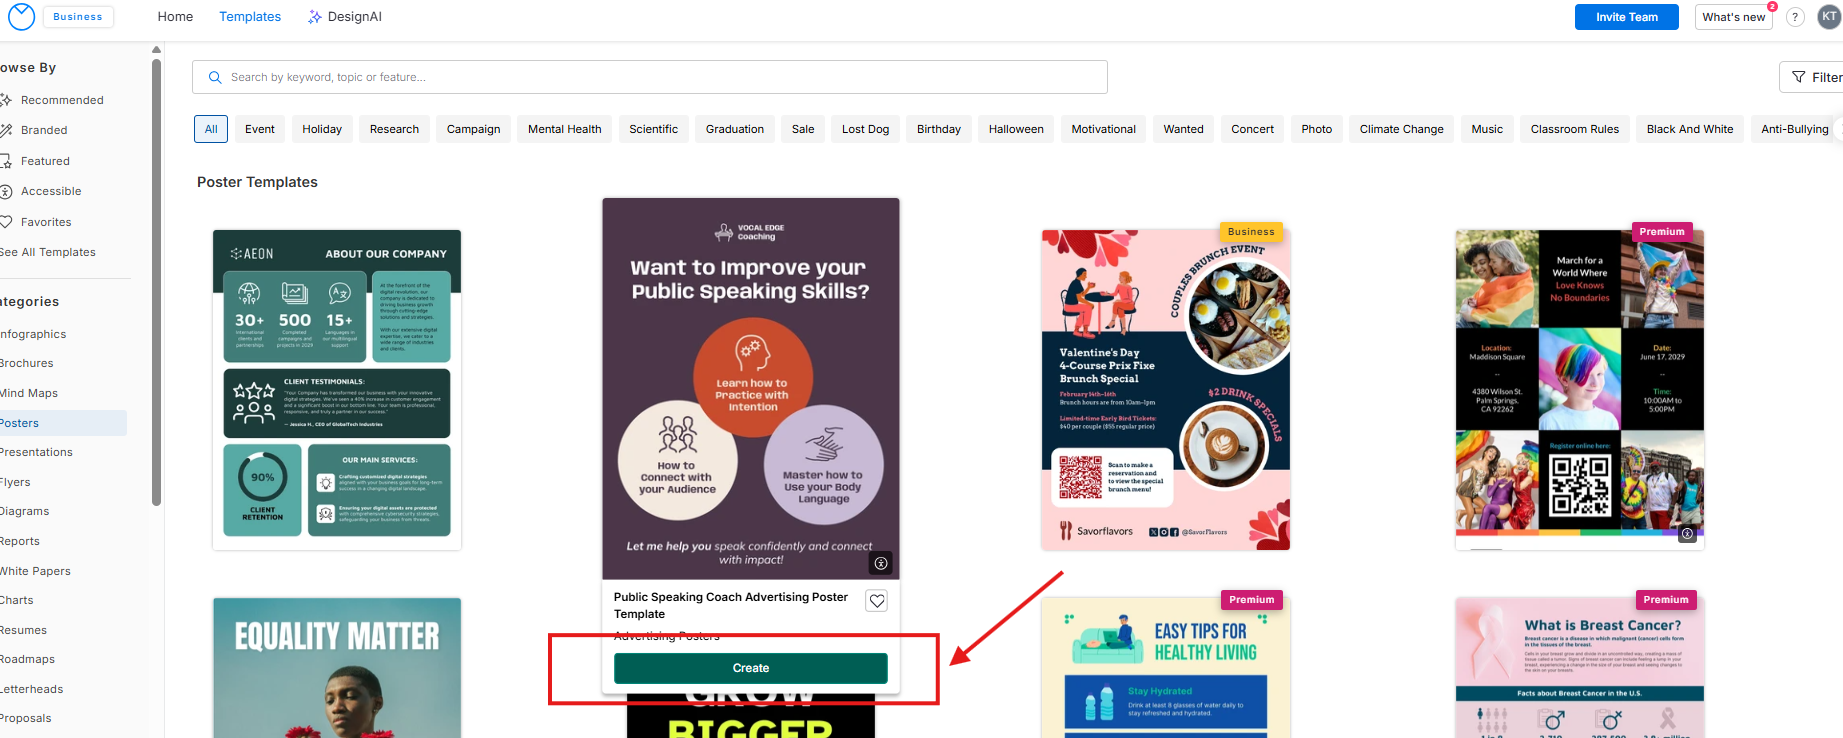This screenshot has width=1843, height=738.
Task: Open the Business plan dropdown badge
Action: [78, 17]
